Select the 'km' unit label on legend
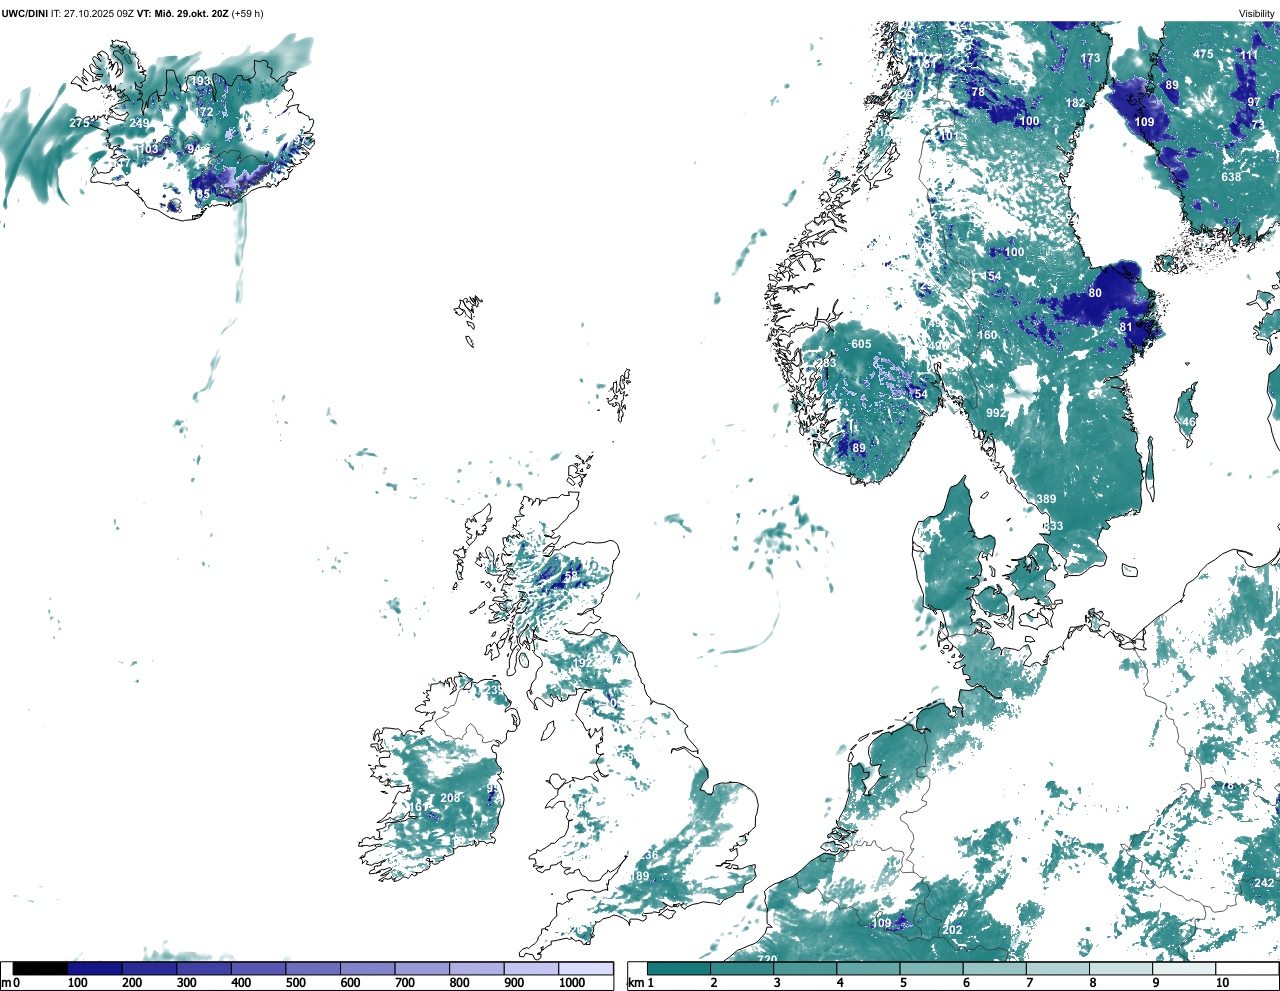 [634, 983]
